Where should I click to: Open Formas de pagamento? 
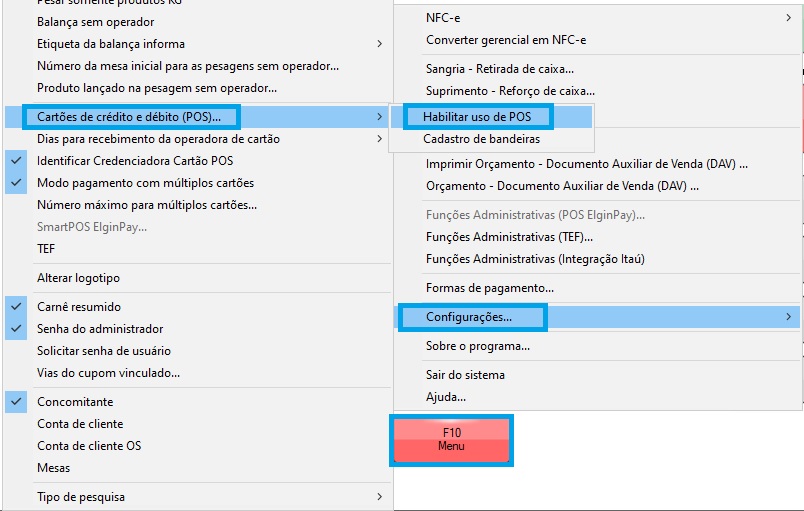(x=489, y=288)
